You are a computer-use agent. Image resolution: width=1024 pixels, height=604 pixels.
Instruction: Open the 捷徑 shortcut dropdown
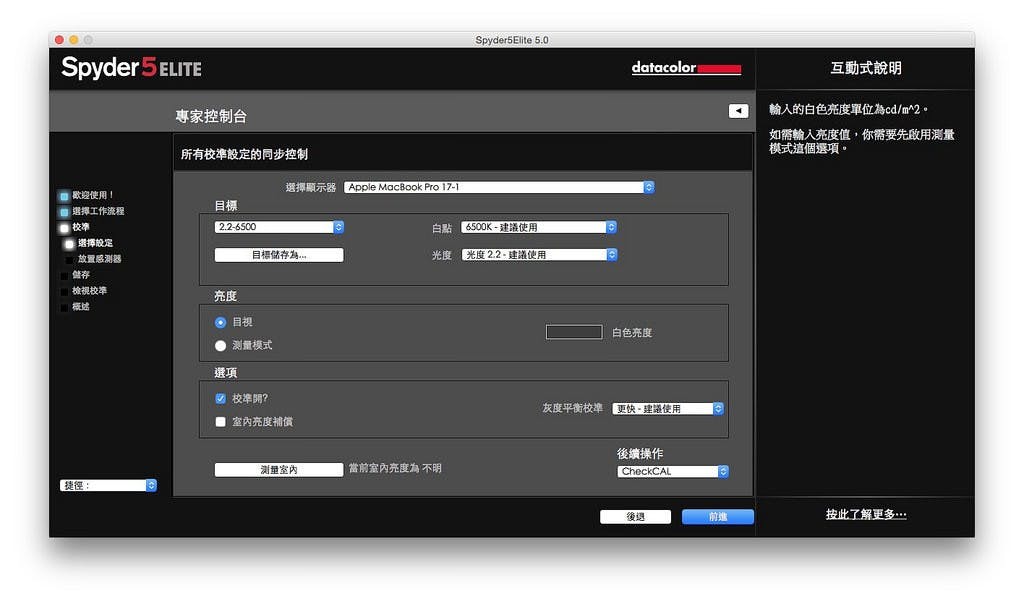(x=108, y=485)
